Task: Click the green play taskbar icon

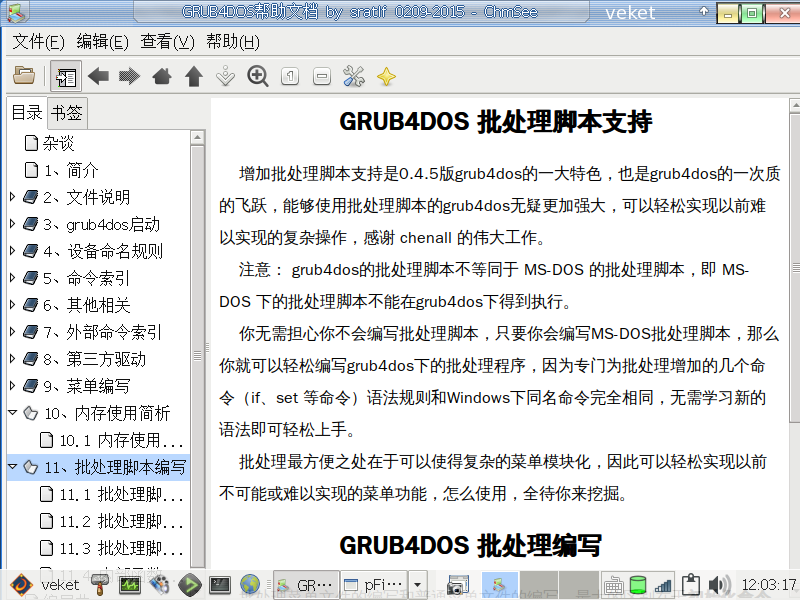Action: point(190,585)
